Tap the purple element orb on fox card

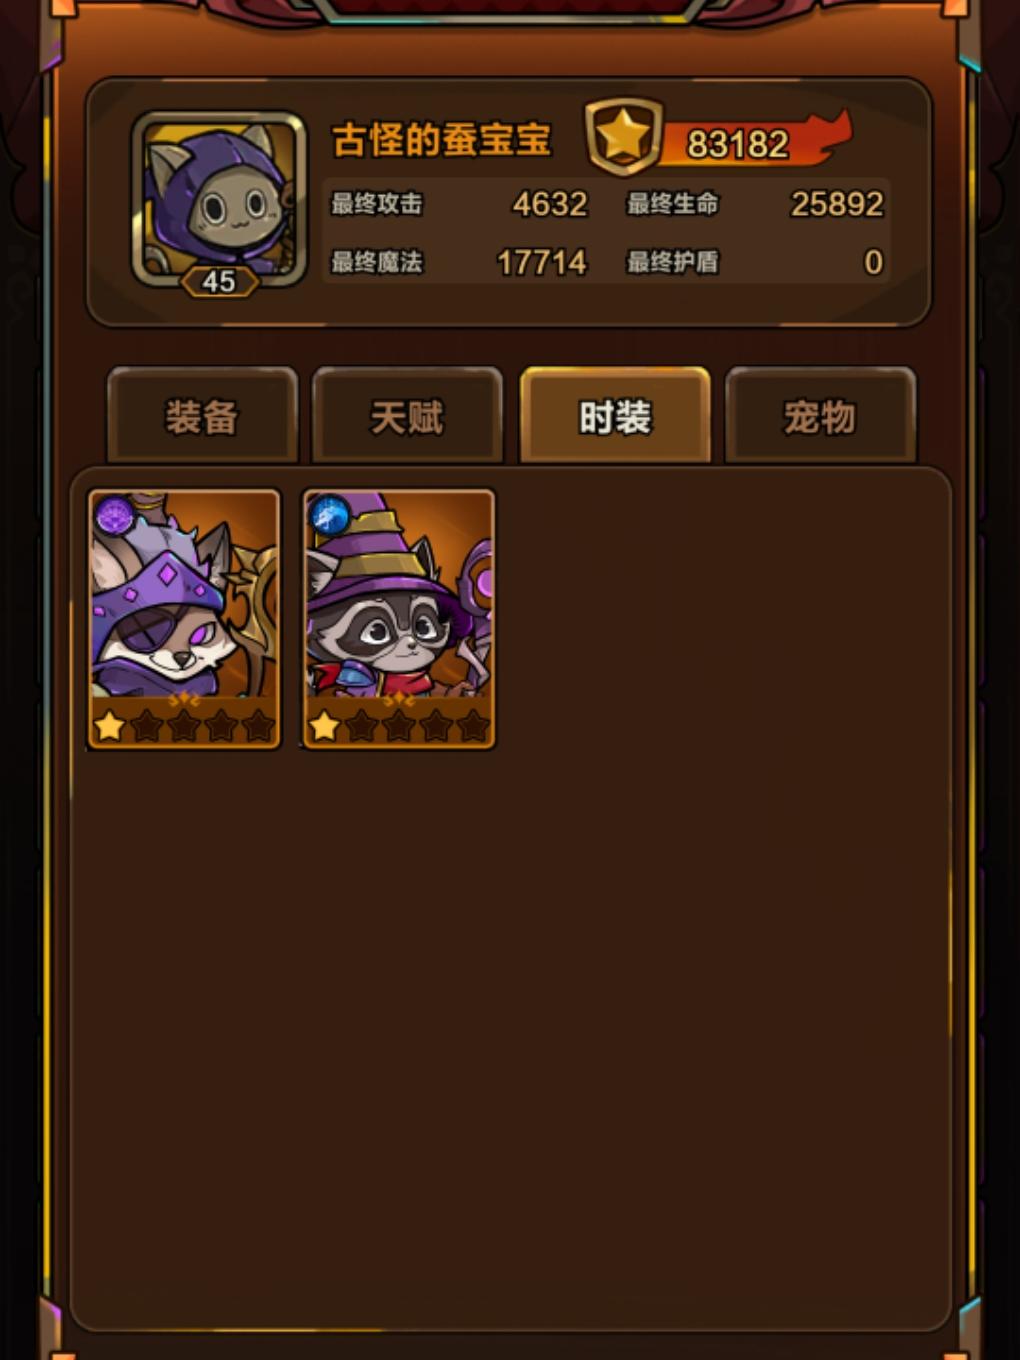[x=115, y=514]
